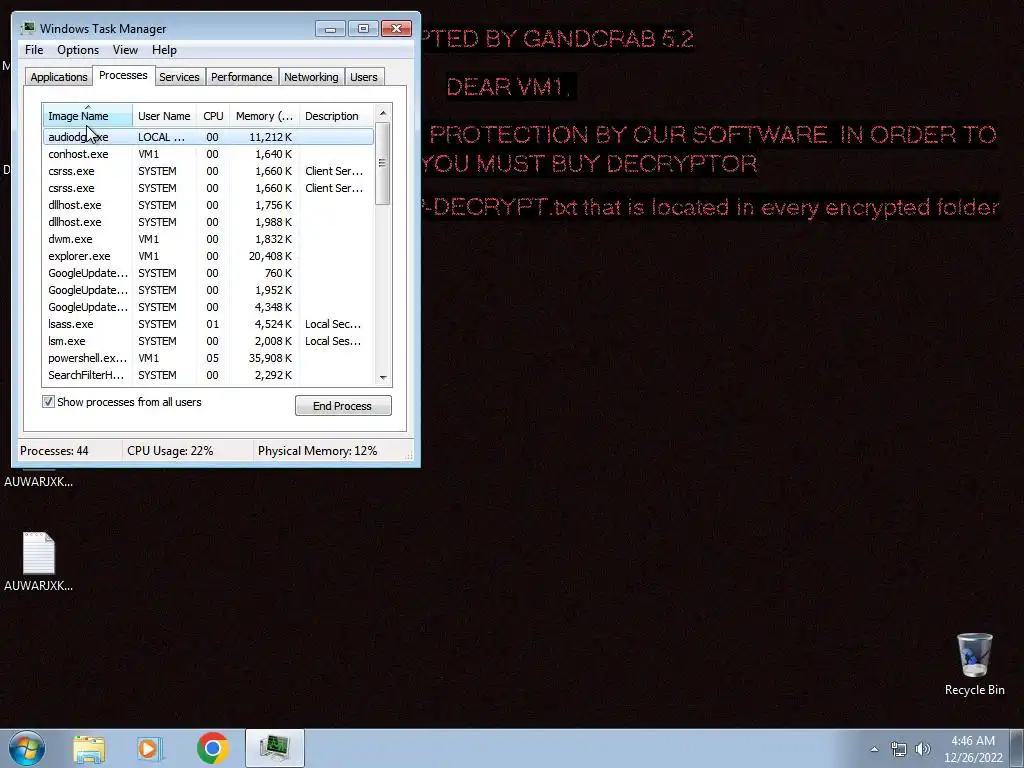
Task: Click the CPU Usage: 22% status entry
Action: [x=170, y=451]
